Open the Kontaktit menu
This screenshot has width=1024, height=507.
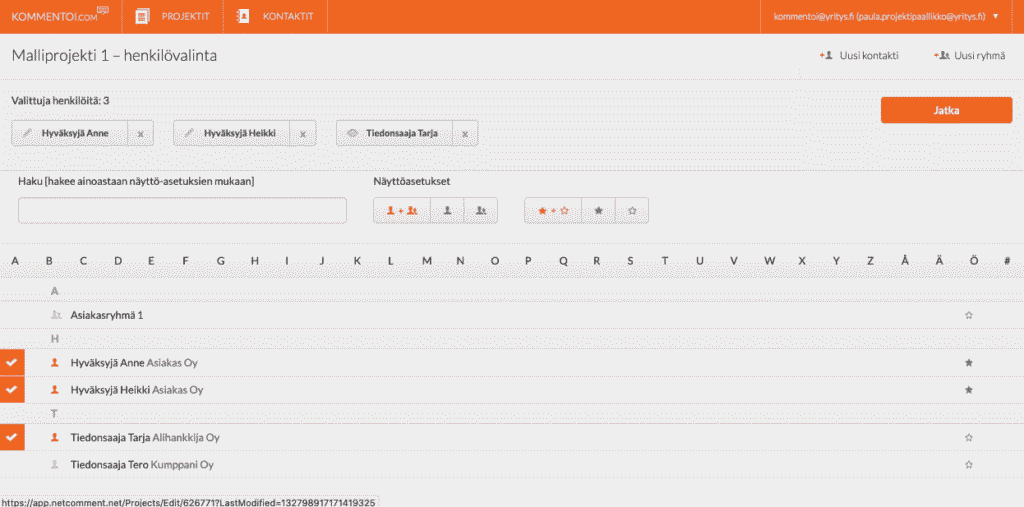click(275, 16)
